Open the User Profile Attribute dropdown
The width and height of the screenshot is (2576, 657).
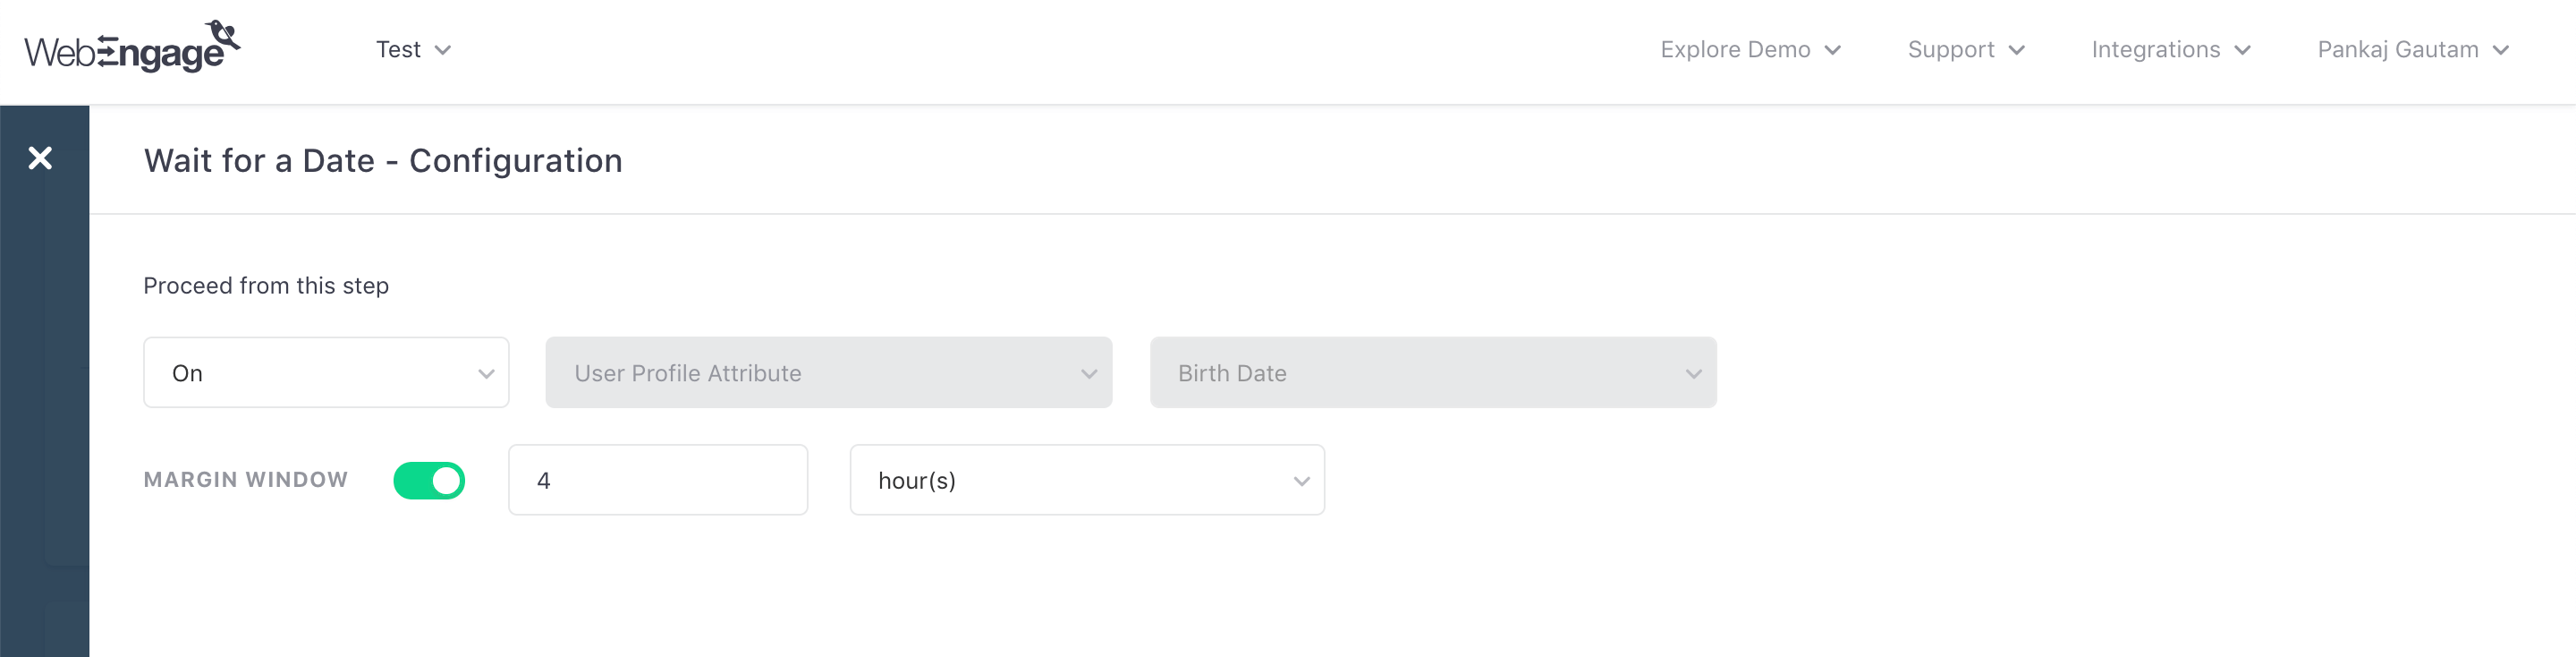(x=828, y=373)
